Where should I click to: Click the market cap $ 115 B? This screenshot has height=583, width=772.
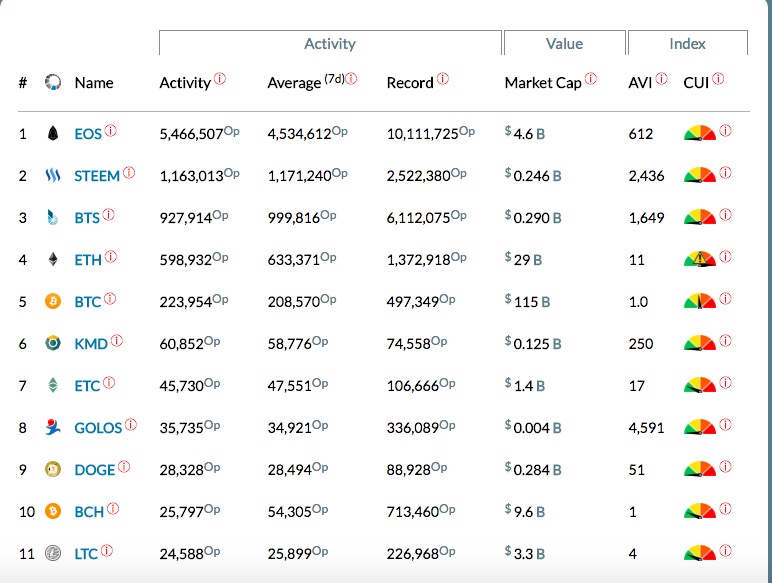point(527,301)
